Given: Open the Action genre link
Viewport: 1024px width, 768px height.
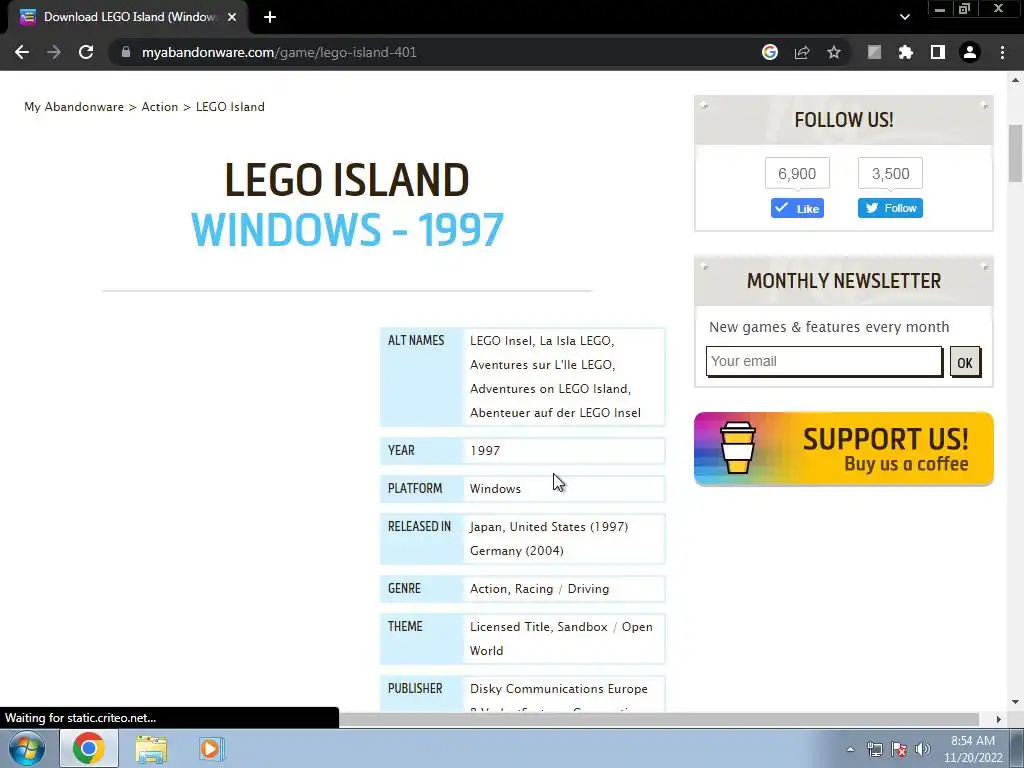Looking at the screenshot, I should (x=488, y=588).
